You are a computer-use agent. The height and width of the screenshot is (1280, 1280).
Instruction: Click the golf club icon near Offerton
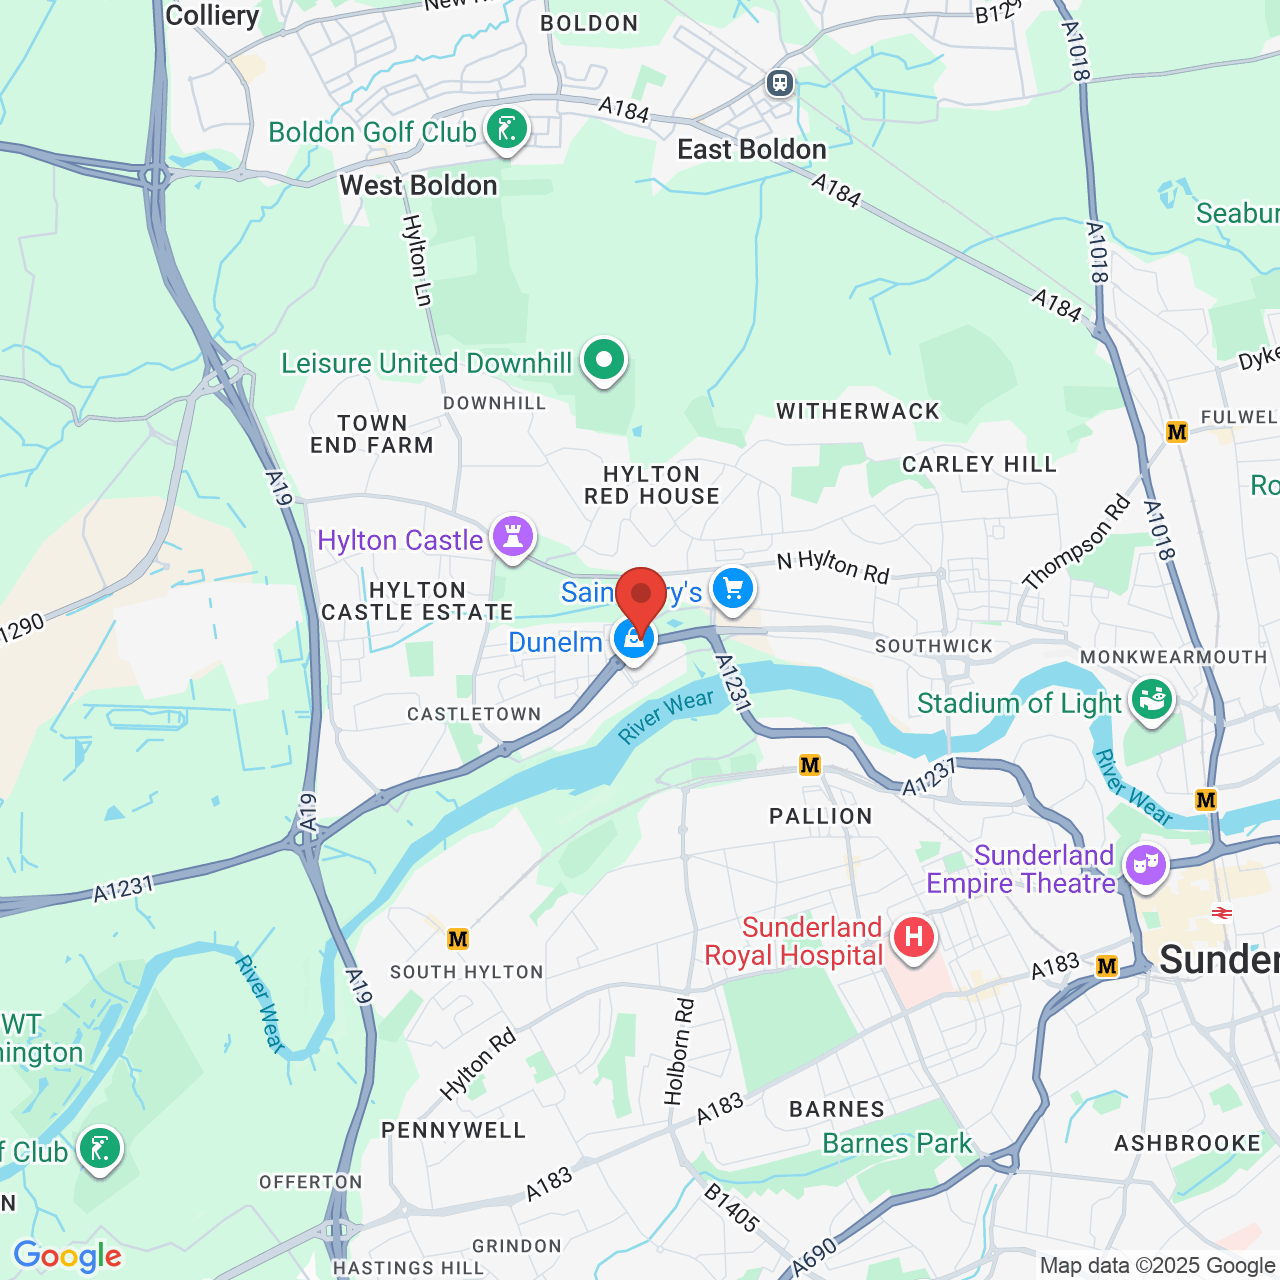click(100, 1149)
